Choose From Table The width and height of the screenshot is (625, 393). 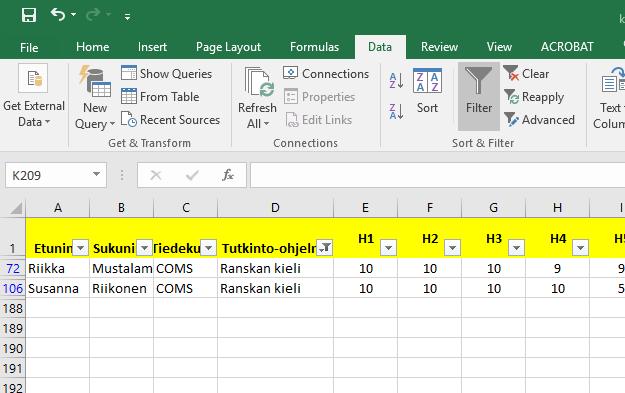tap(160, 96)
